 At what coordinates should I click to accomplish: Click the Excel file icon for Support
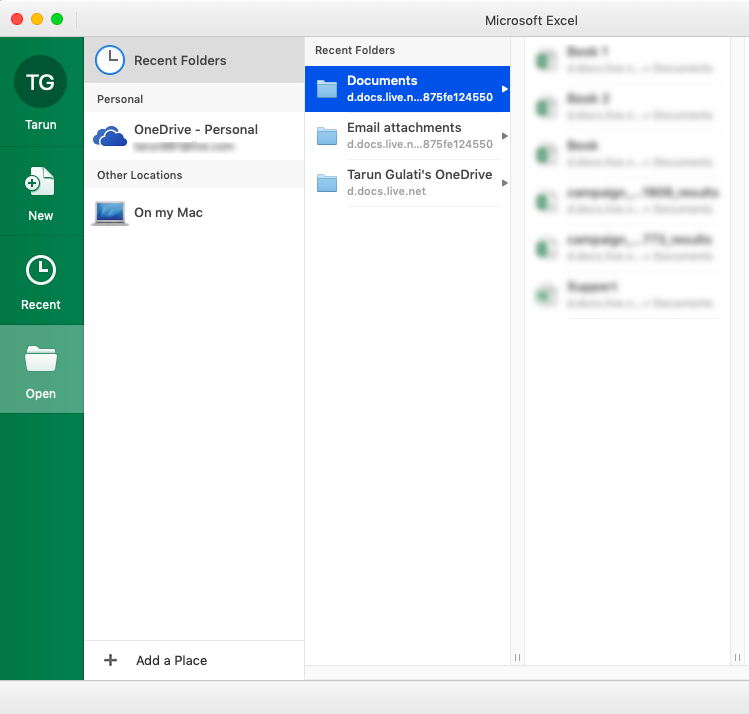(546, 295)
